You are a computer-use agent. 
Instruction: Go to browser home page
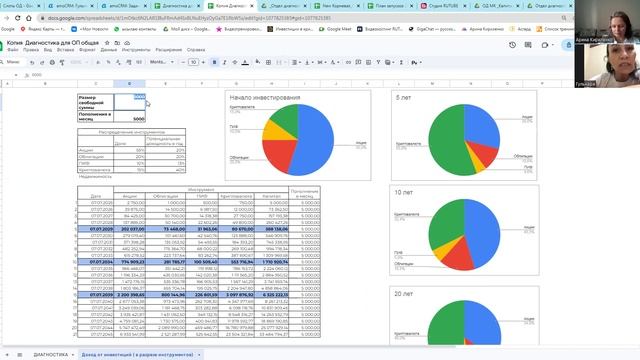click(29, 18)
